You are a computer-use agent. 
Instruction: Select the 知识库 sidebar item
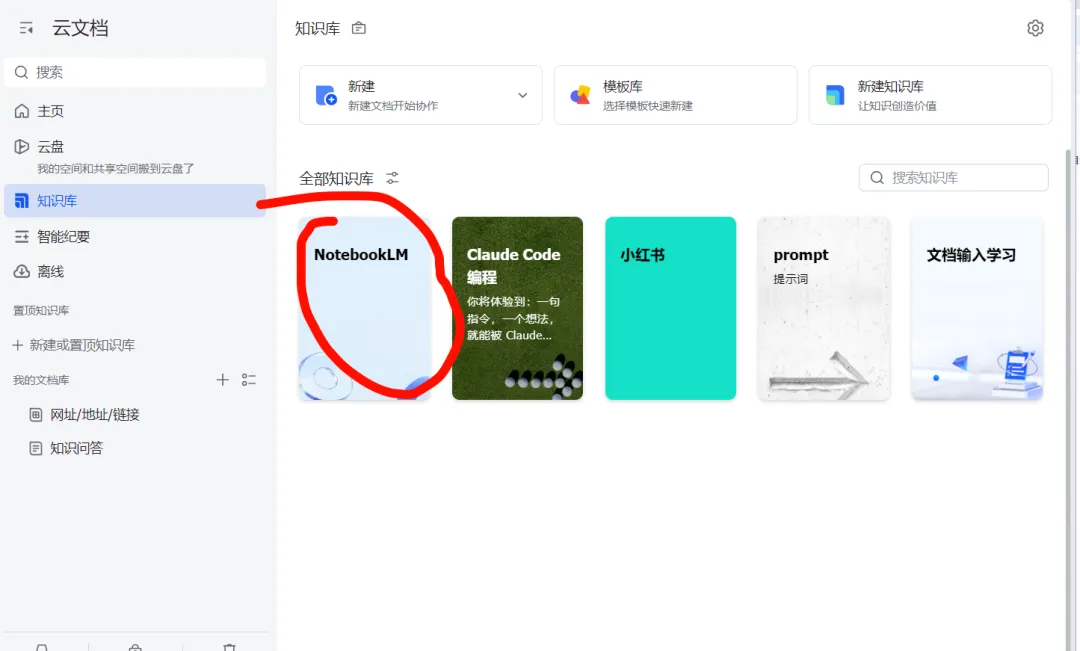coord(135,200)
